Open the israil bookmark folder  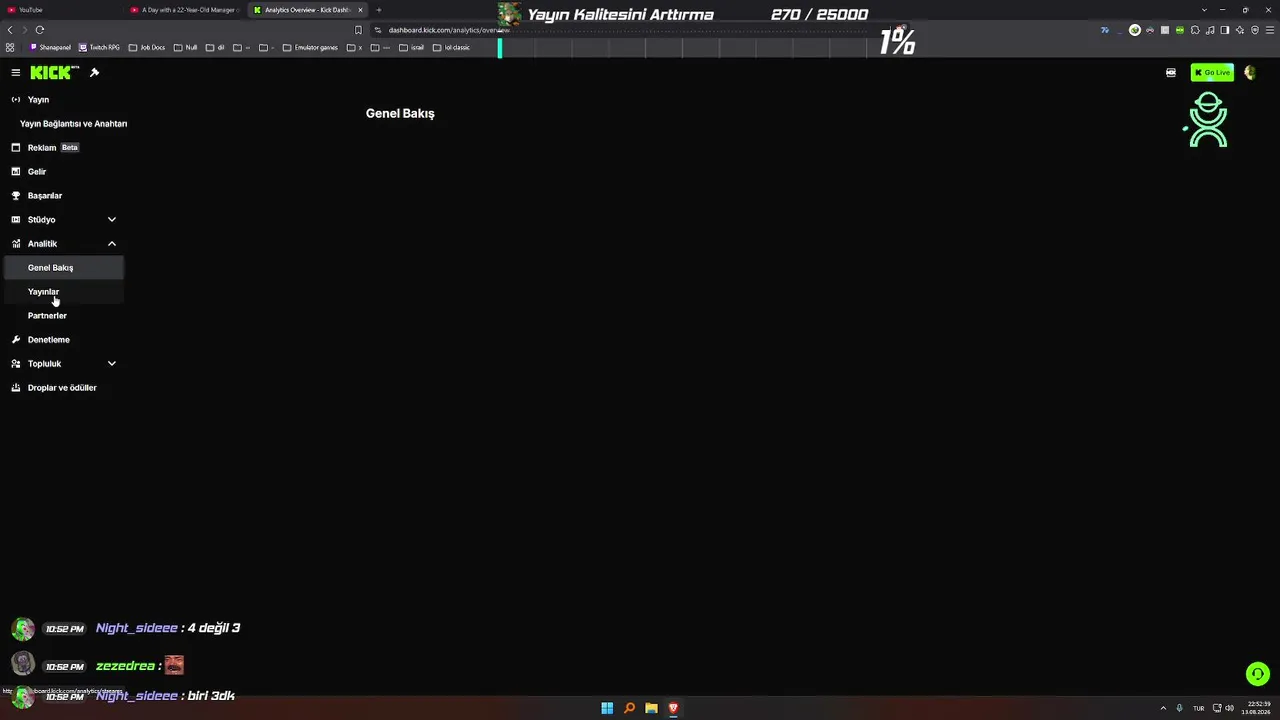click(x=411, y=47)
